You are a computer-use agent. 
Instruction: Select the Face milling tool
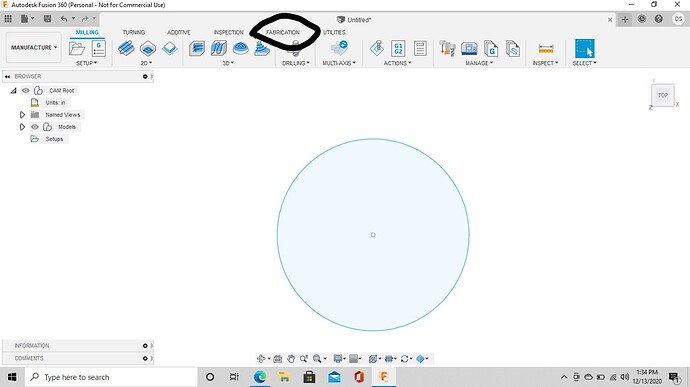(169, 48)
